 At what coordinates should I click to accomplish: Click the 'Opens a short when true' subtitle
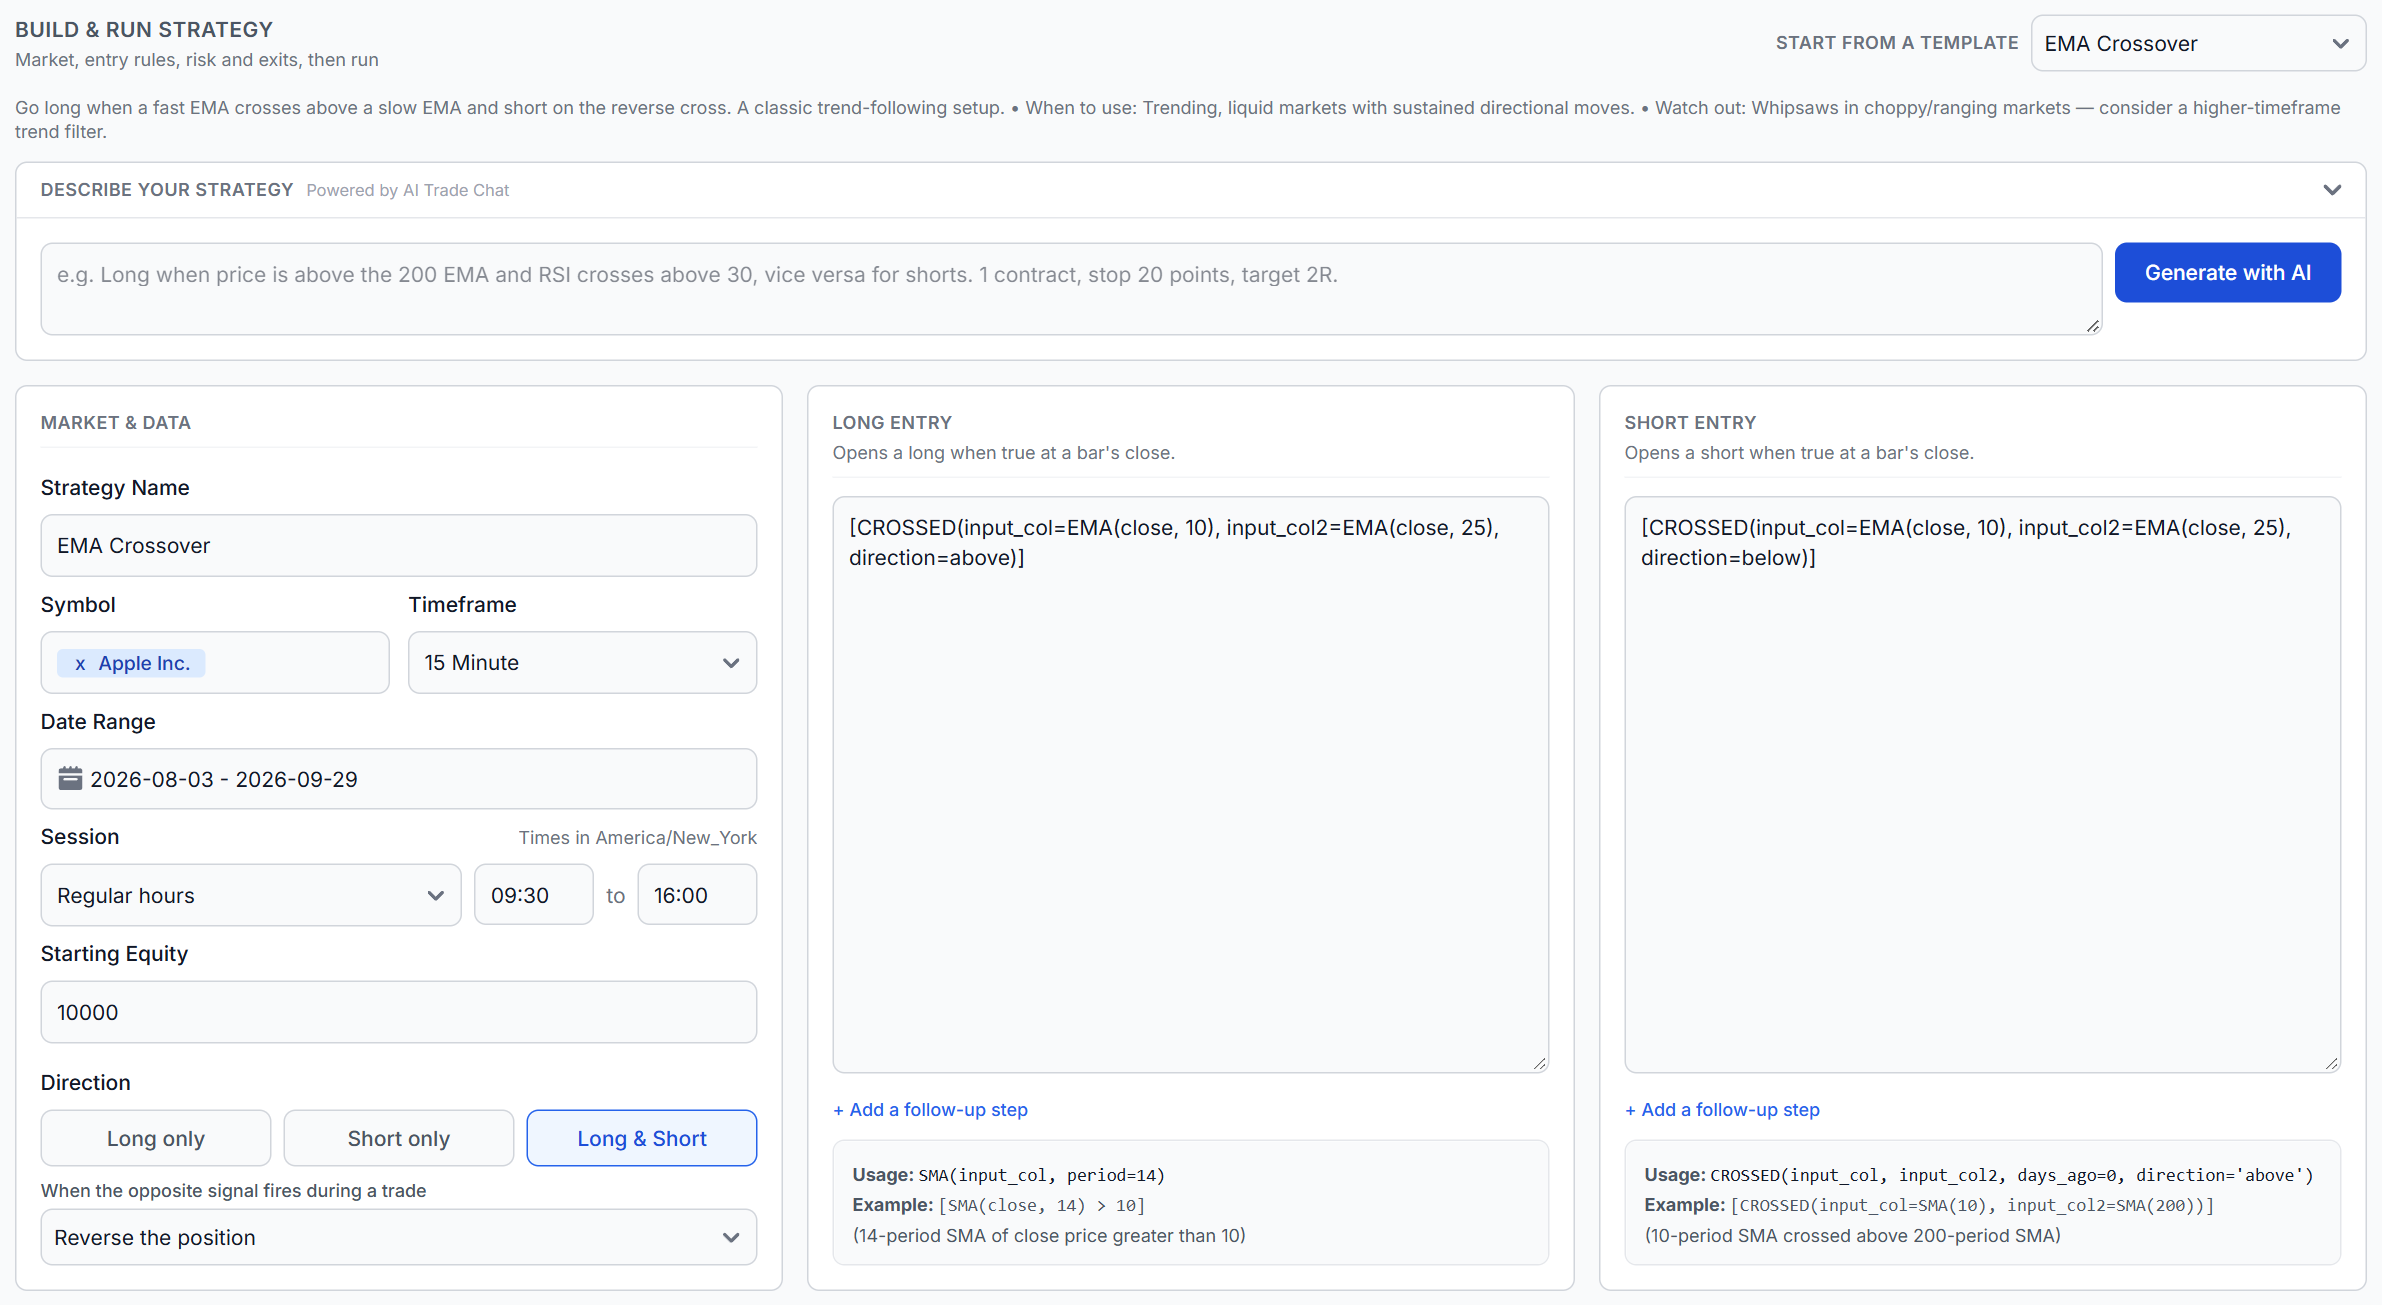point(1799,453)
